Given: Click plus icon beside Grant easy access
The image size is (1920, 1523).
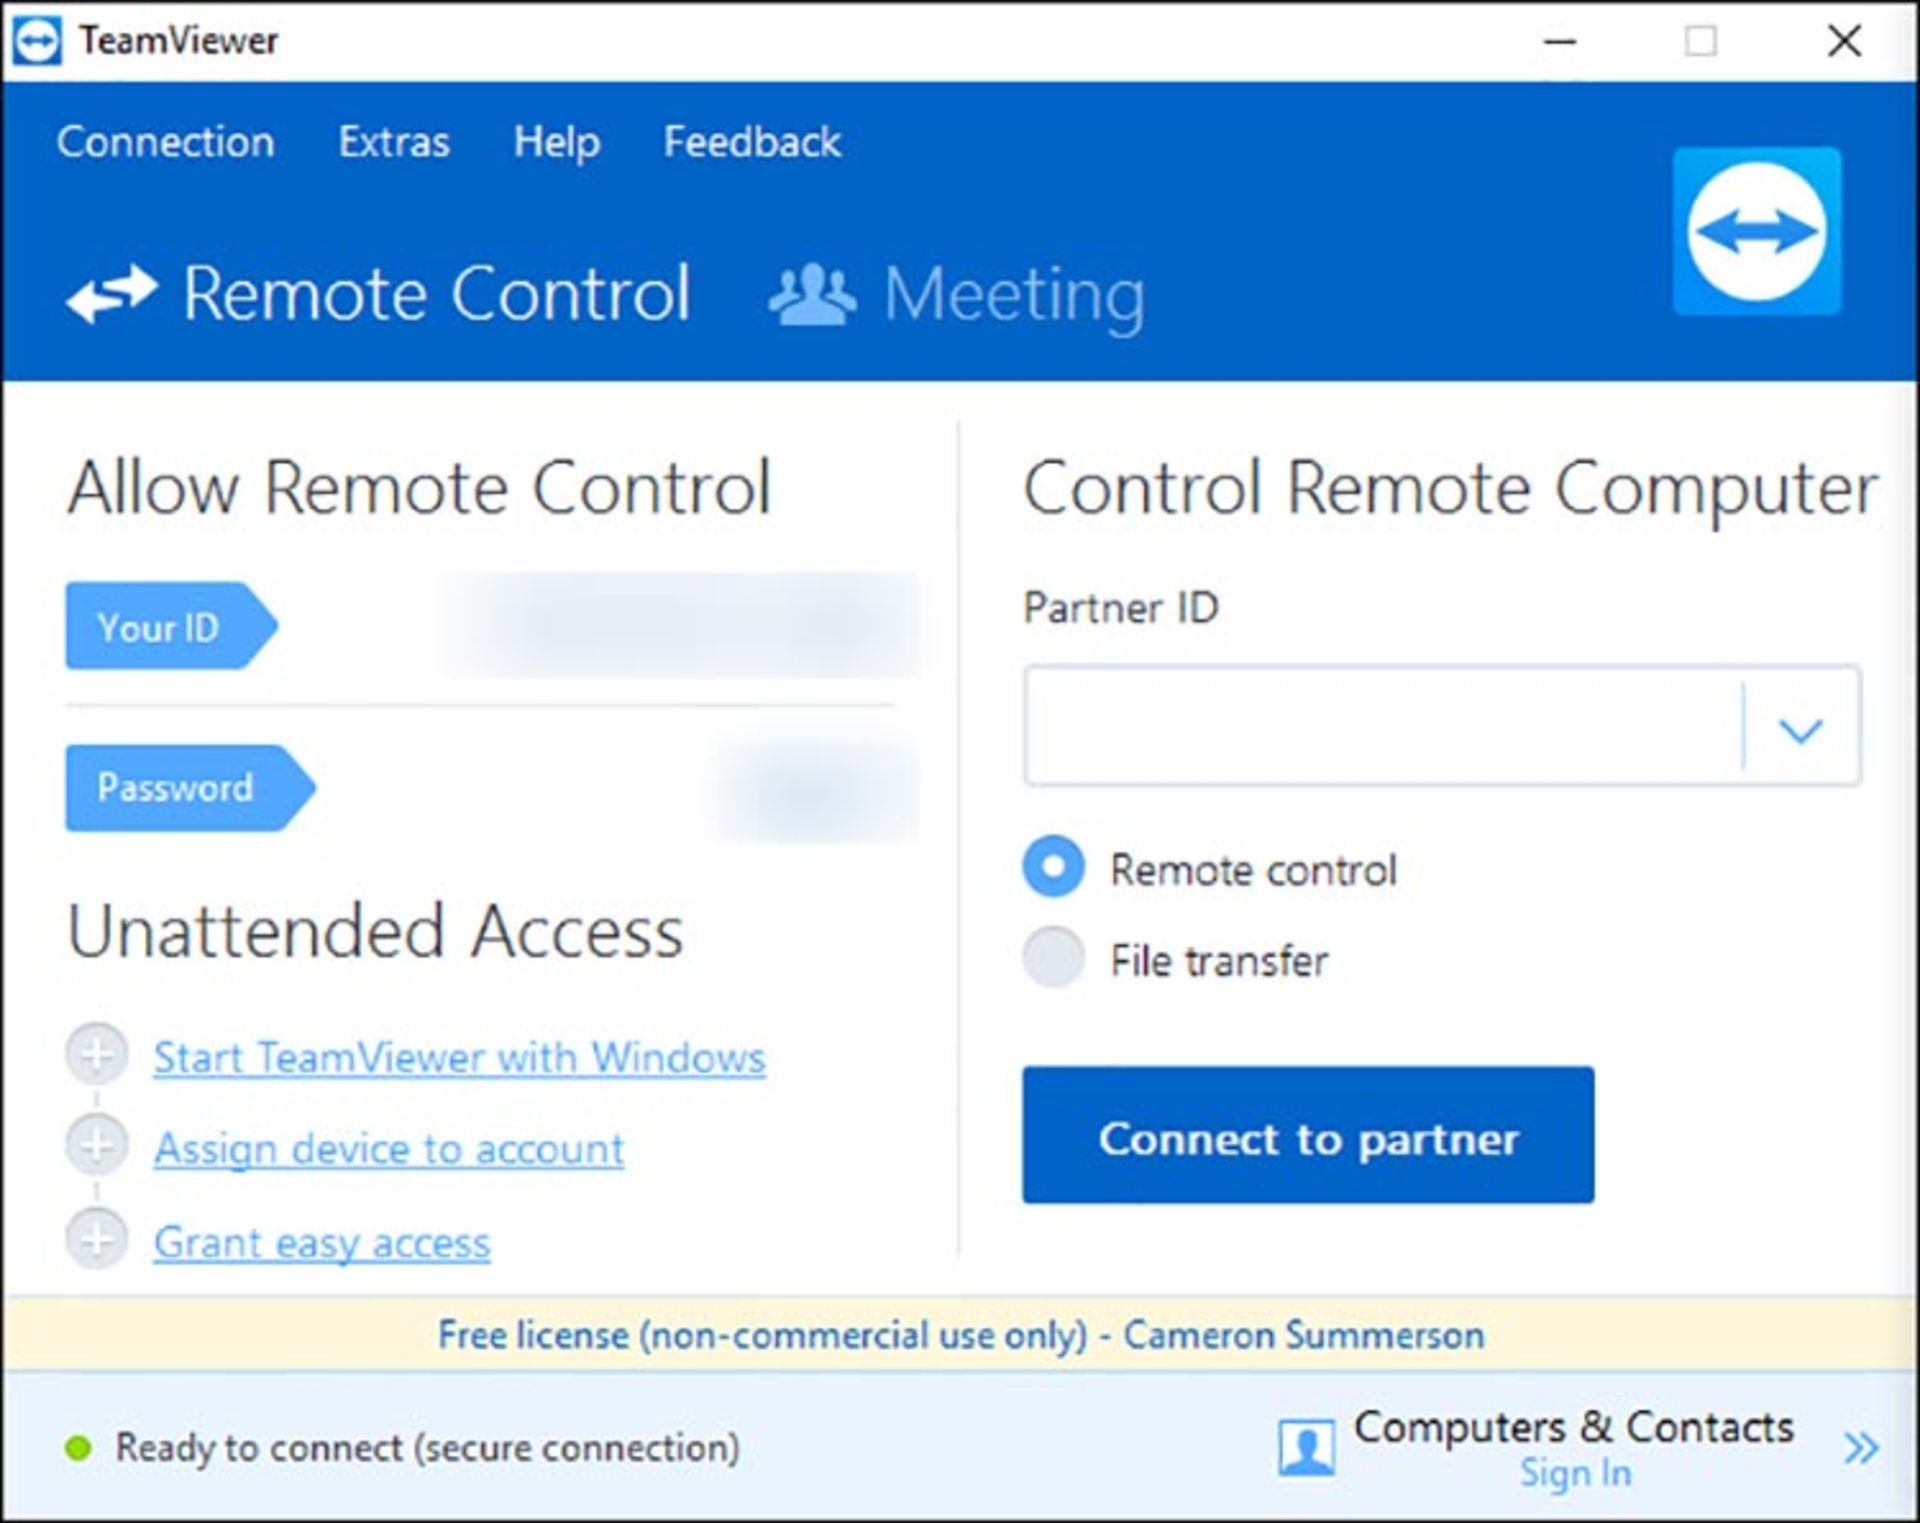Looking at the screenshot, I should coord(97,1239).
